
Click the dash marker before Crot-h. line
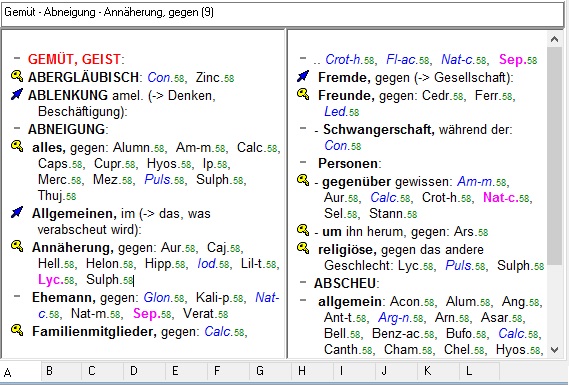[303, 58]
